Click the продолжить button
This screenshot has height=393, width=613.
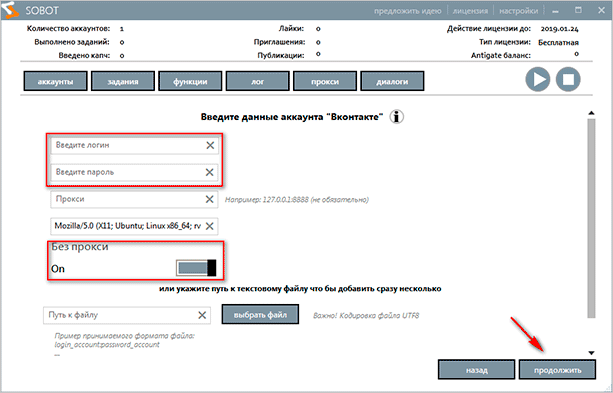click(x=557, y=370)
